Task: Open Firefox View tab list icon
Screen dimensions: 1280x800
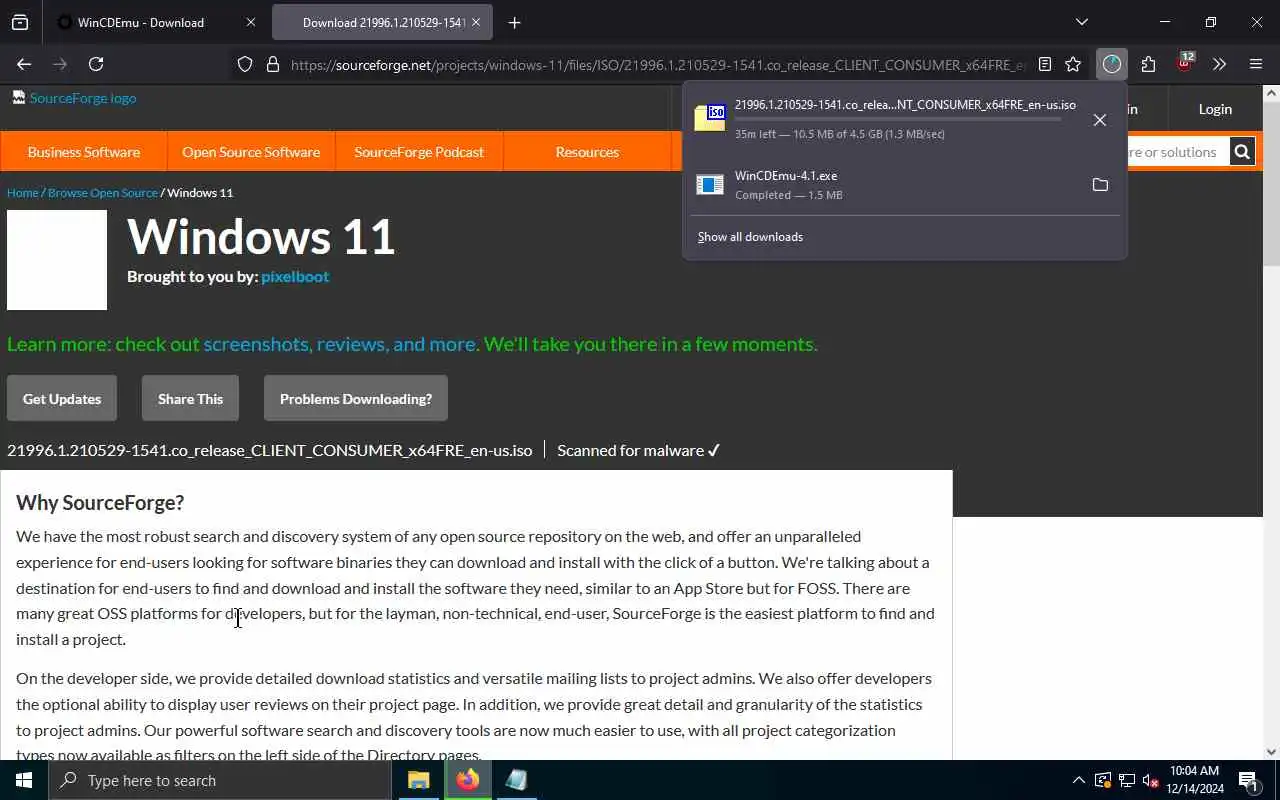Action: [20, 22]
